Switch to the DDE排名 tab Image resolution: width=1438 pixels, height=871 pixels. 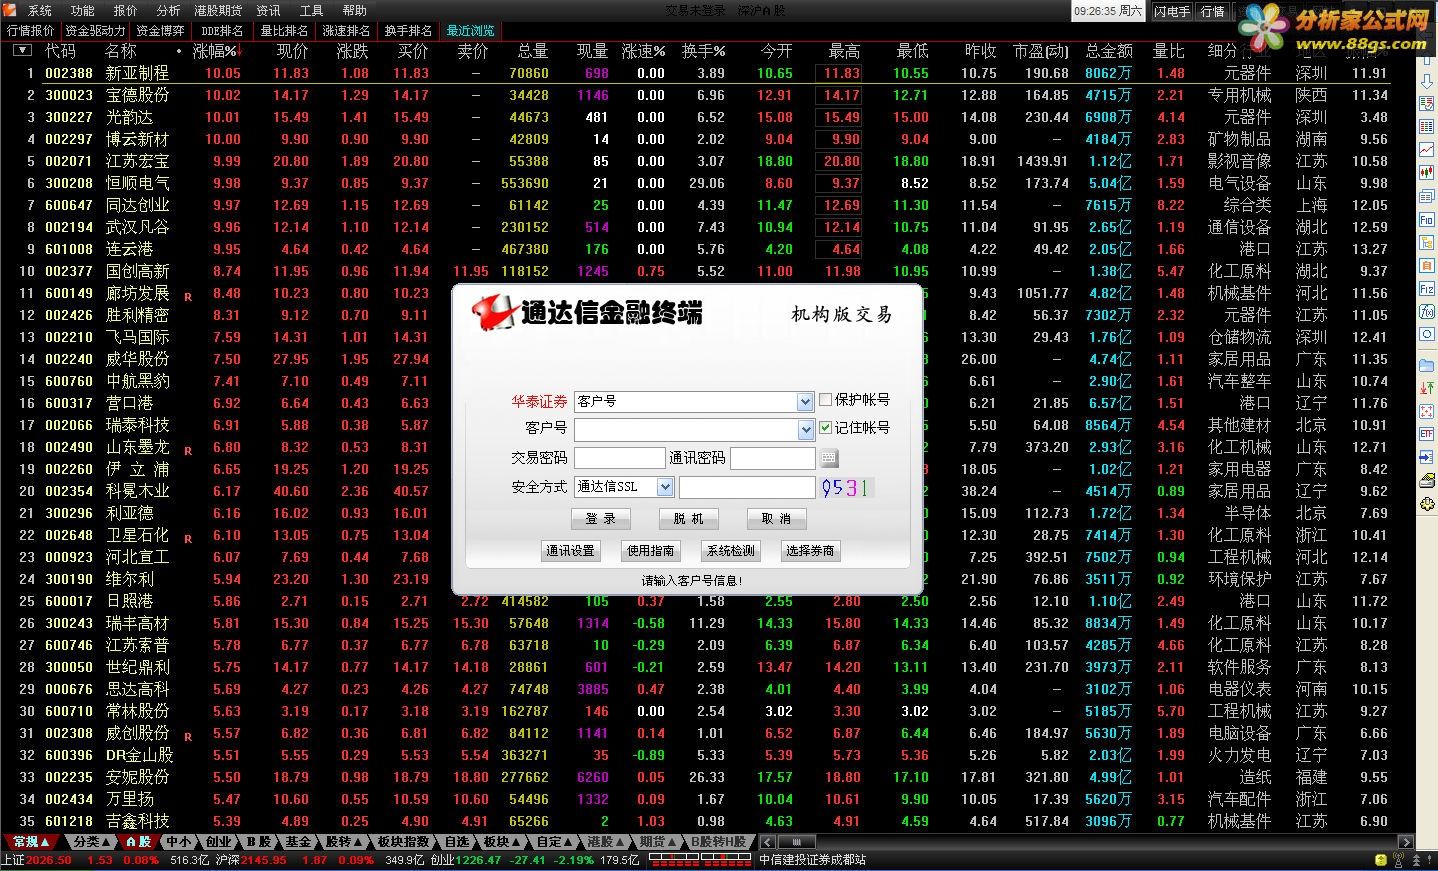point(222,31)
